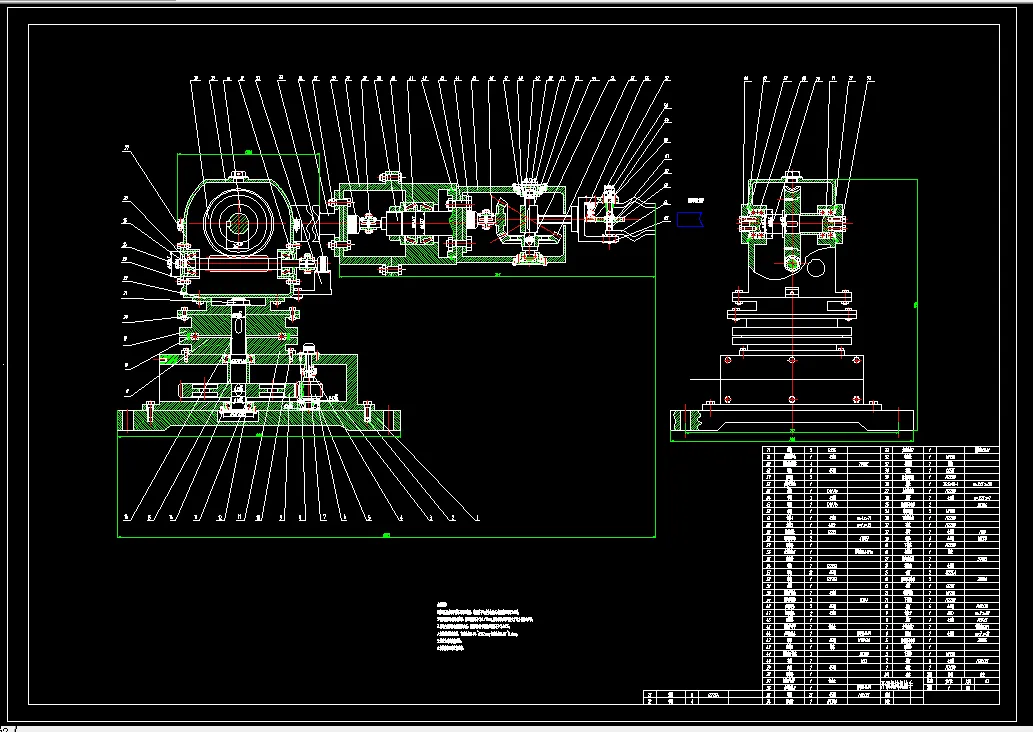
Task: Select the parts list table
Action: tap(881, 575)
